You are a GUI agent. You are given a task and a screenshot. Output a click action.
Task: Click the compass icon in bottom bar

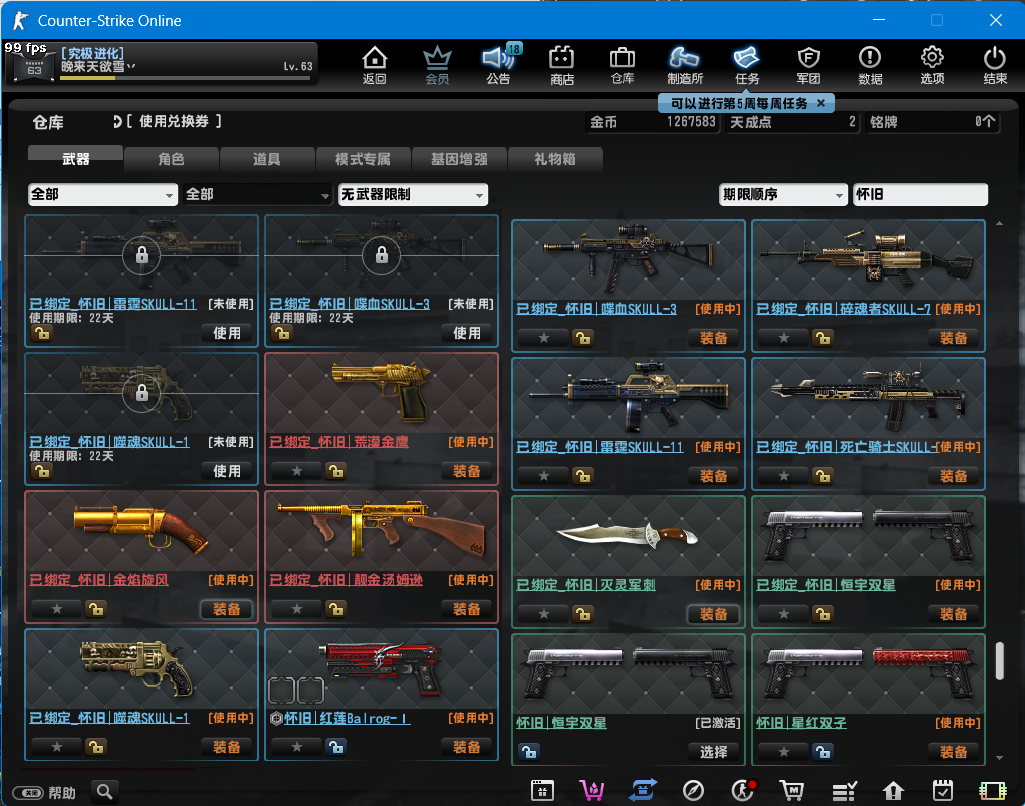(x=693, y=791)
